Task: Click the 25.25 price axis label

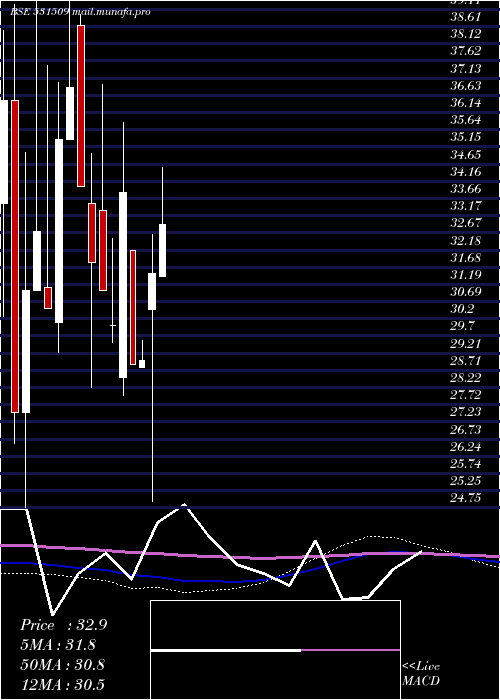Action: [466, 481]
